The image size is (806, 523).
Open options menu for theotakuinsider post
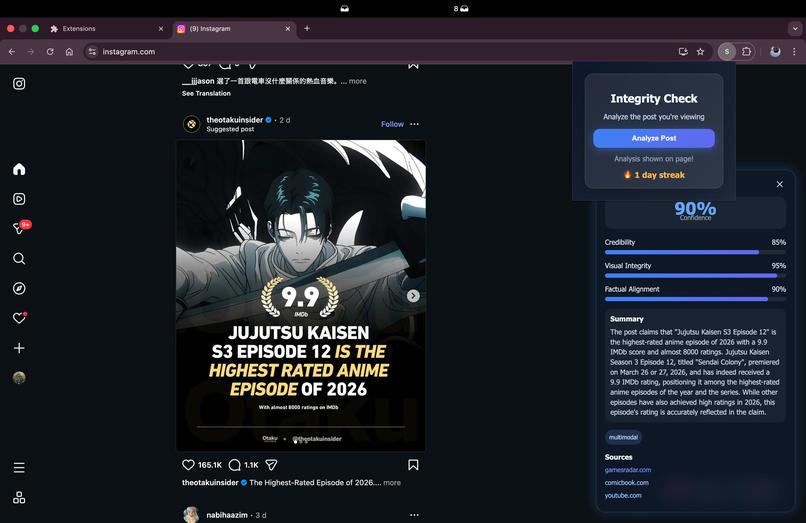(x=414, y=124)
